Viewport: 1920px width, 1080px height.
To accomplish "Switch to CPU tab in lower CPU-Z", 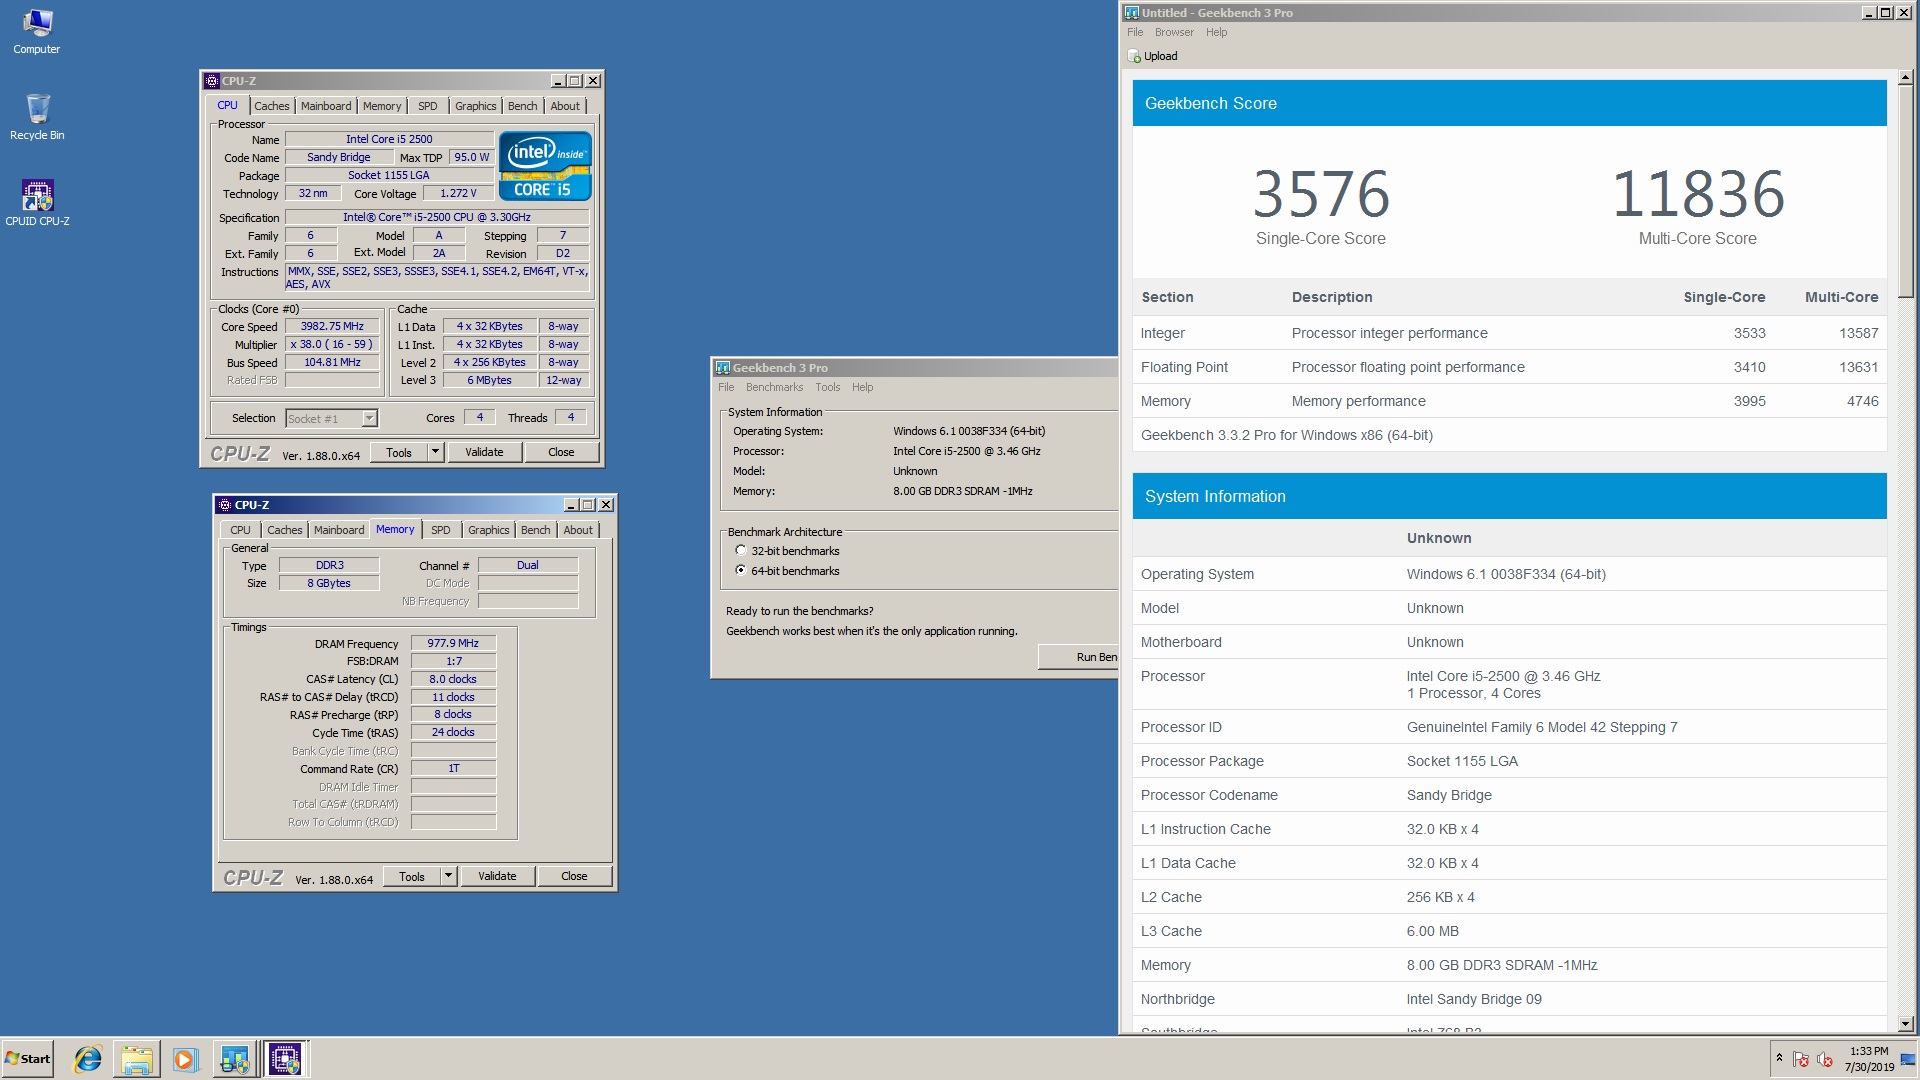I will (x=240, y=530).
